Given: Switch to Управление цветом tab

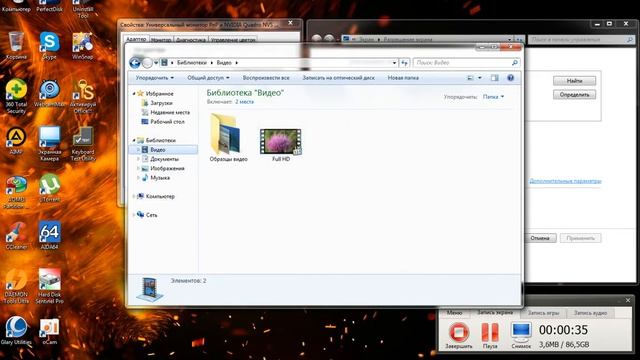Looking at the screenshot, I should (x=233, y=40).
